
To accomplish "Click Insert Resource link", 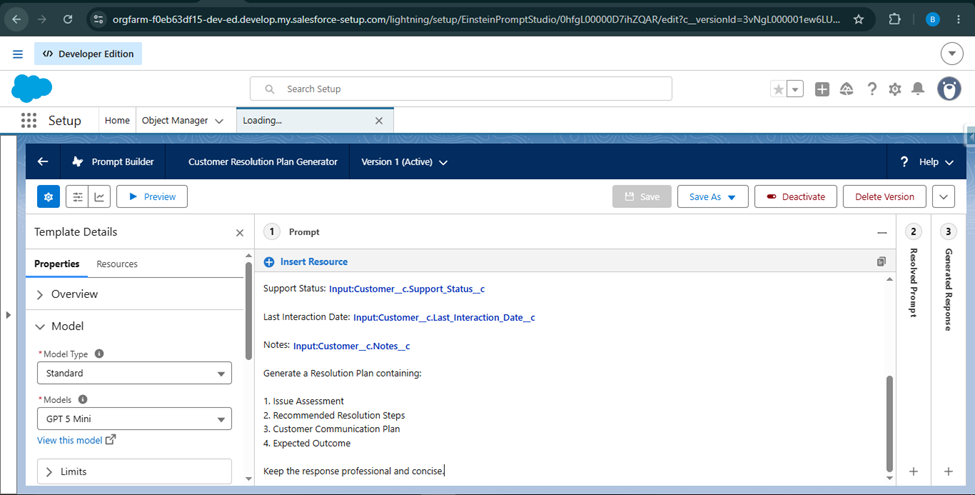I will (x=306, y=262).
